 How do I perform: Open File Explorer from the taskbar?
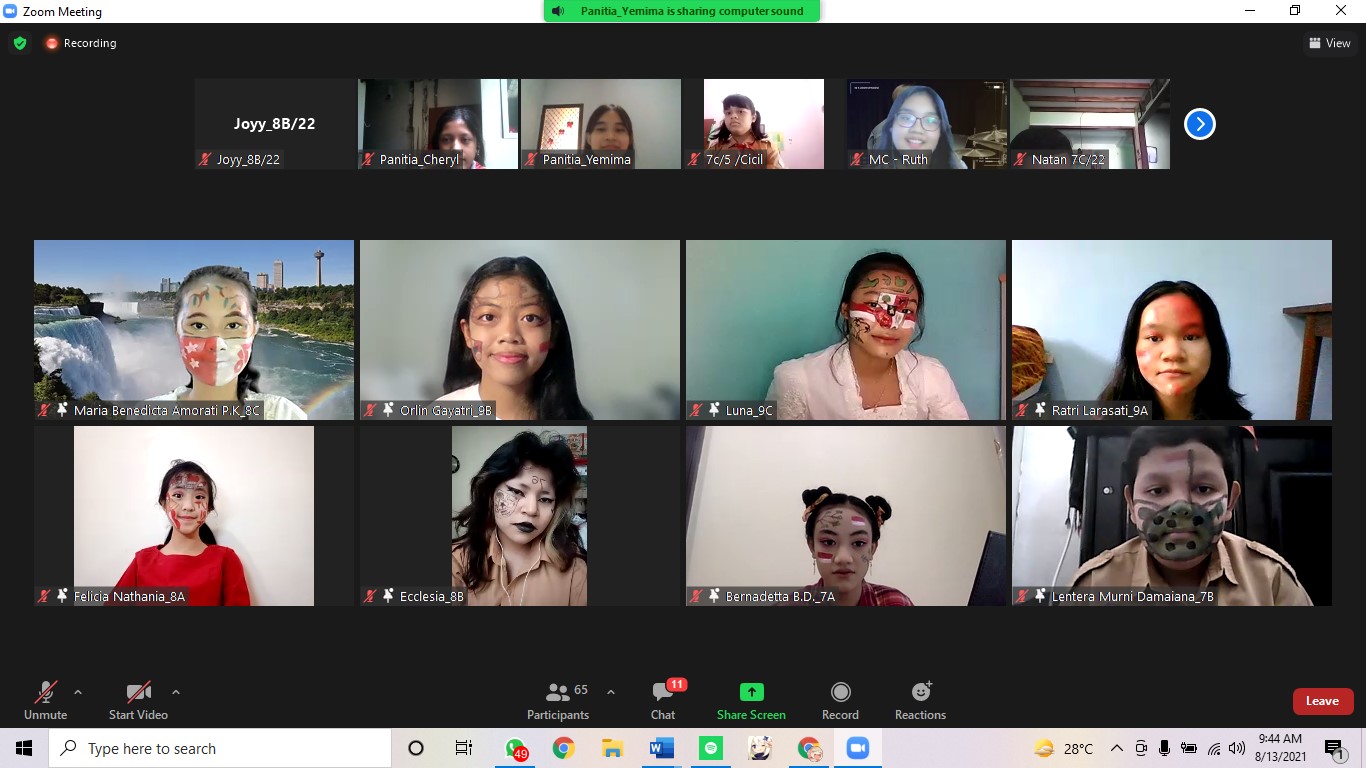(x=613, y=748)
